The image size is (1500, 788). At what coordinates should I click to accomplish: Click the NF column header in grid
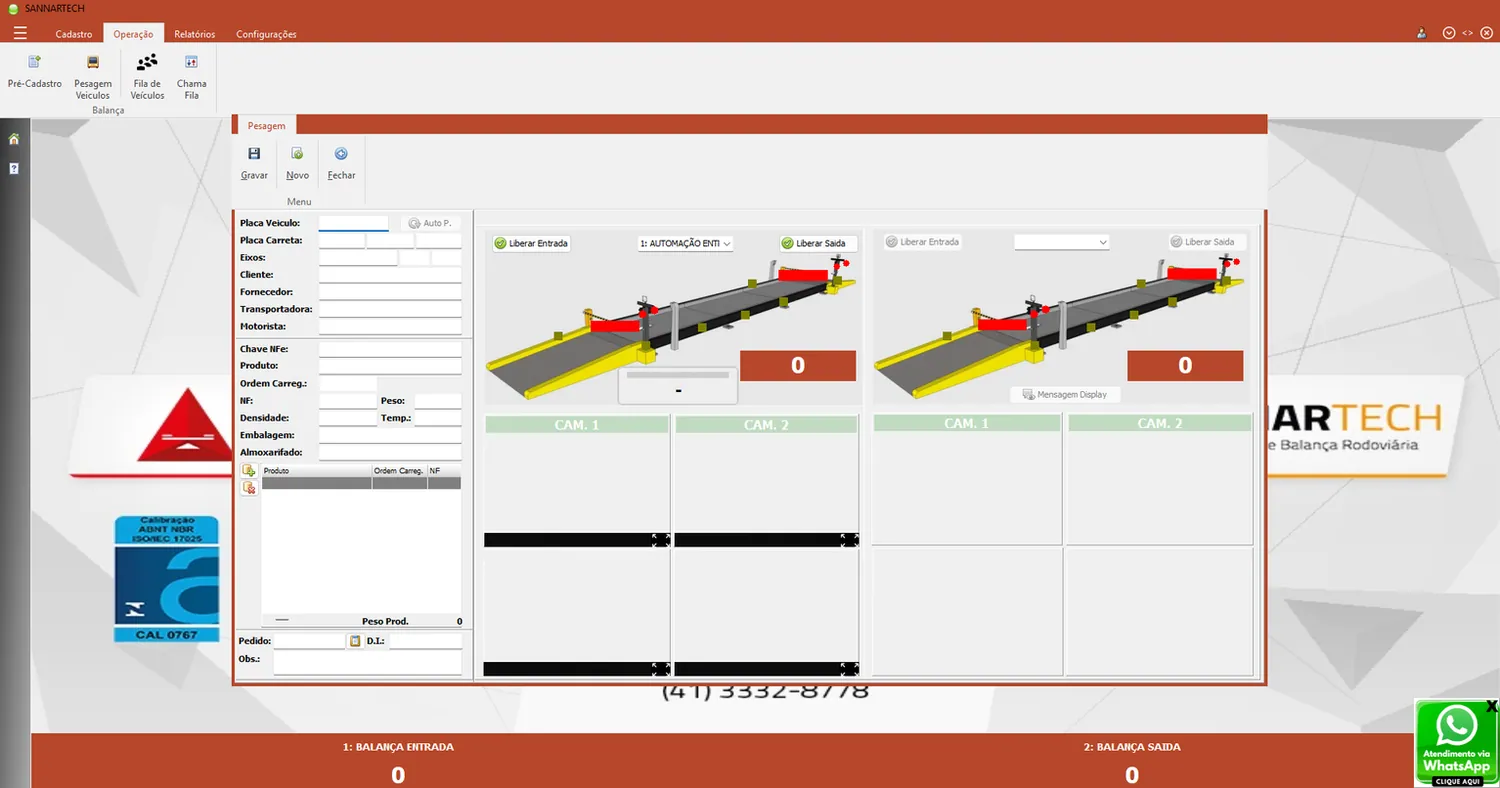(x=444, y=470)
